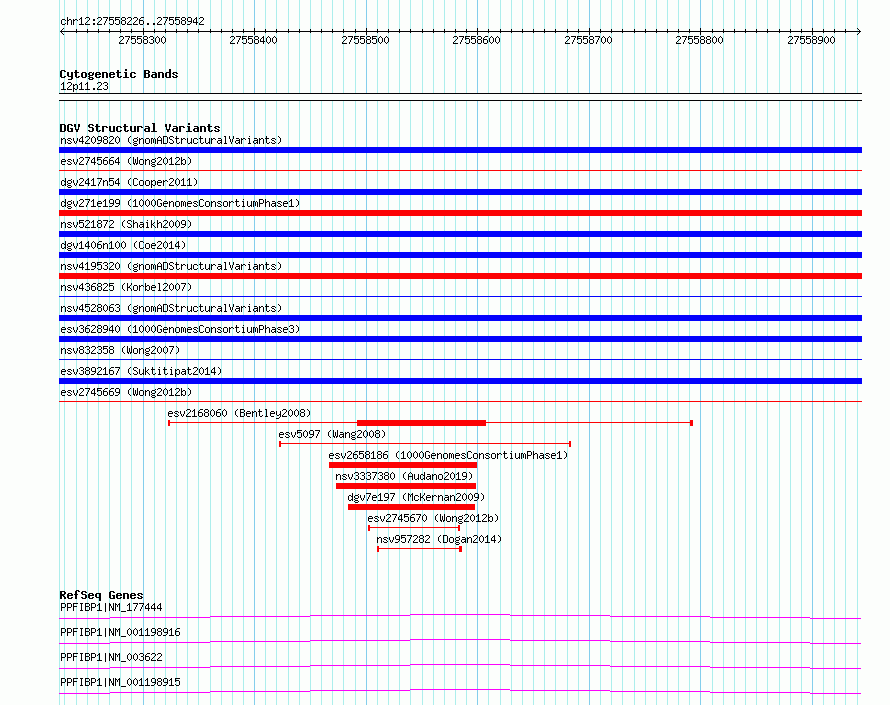
Task: Click the blue bar under nsv4209820
Action: (460, 150)
